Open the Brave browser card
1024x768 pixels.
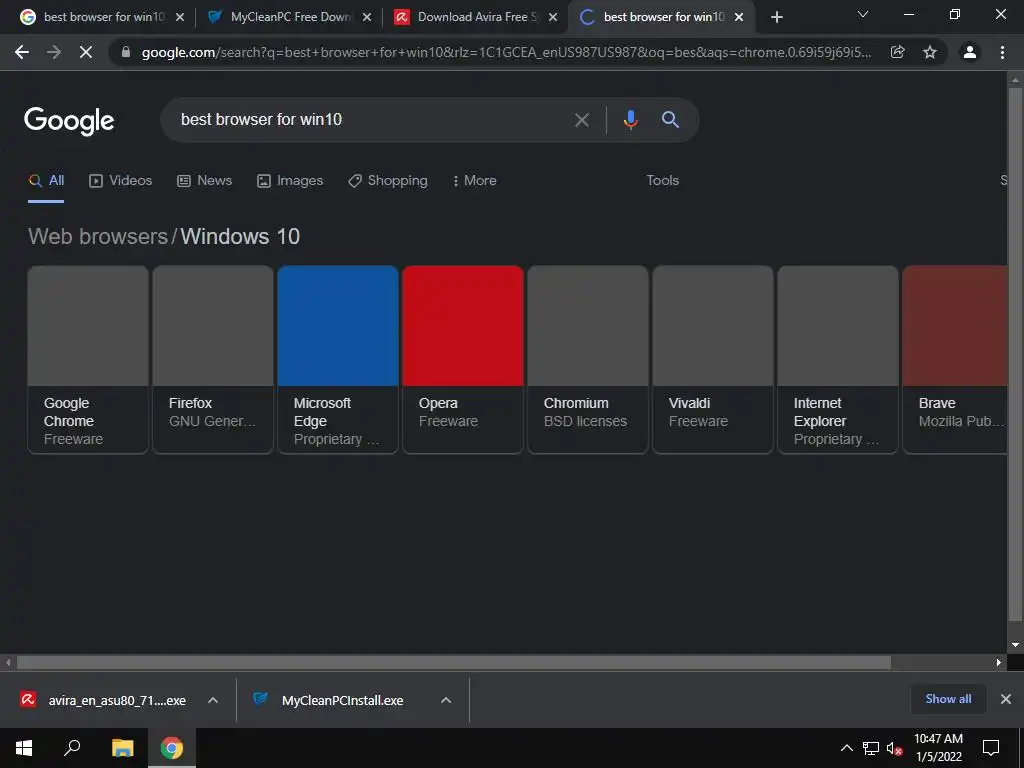pos(955,359)
